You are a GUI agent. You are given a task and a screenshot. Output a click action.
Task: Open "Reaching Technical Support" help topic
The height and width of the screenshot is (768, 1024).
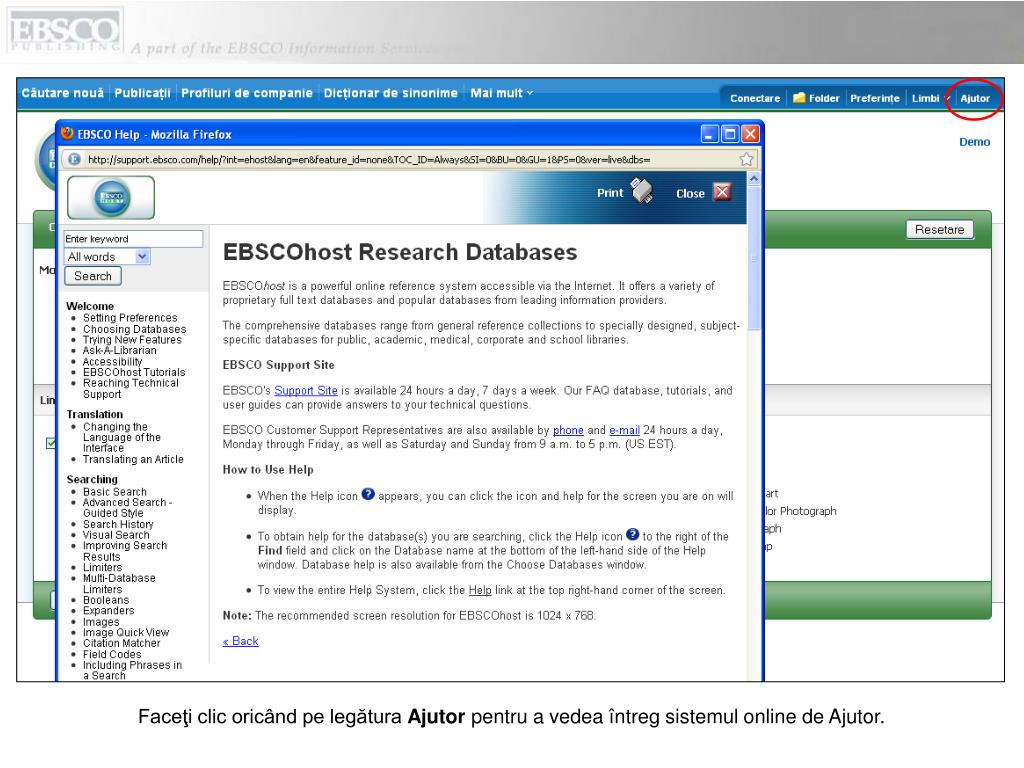131,389
